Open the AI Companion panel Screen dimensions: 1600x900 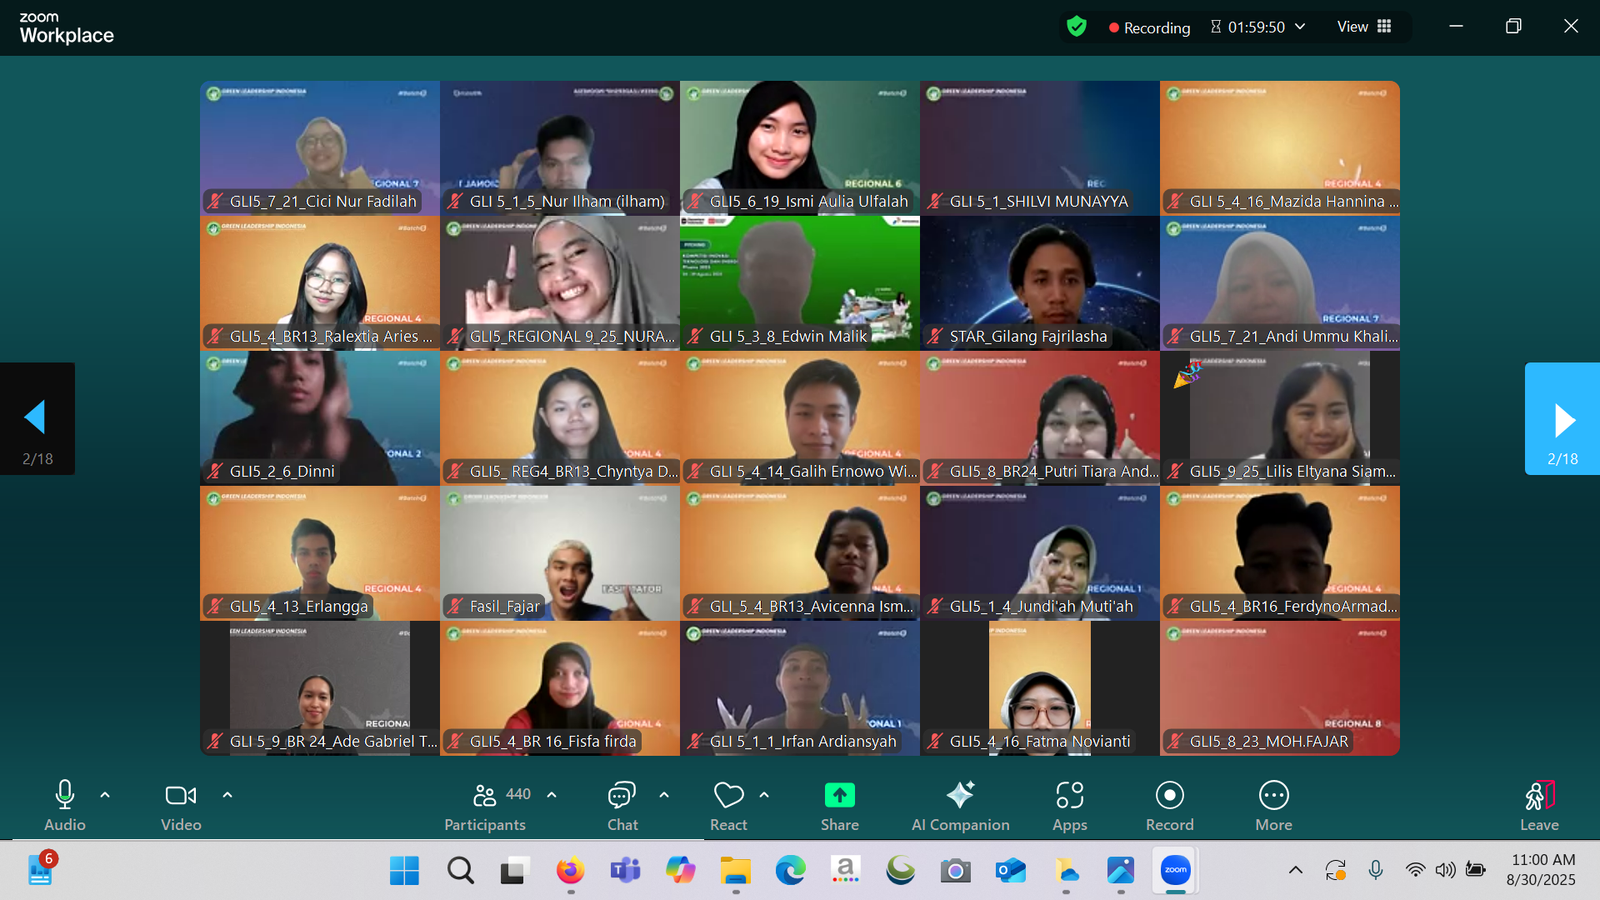960,806
